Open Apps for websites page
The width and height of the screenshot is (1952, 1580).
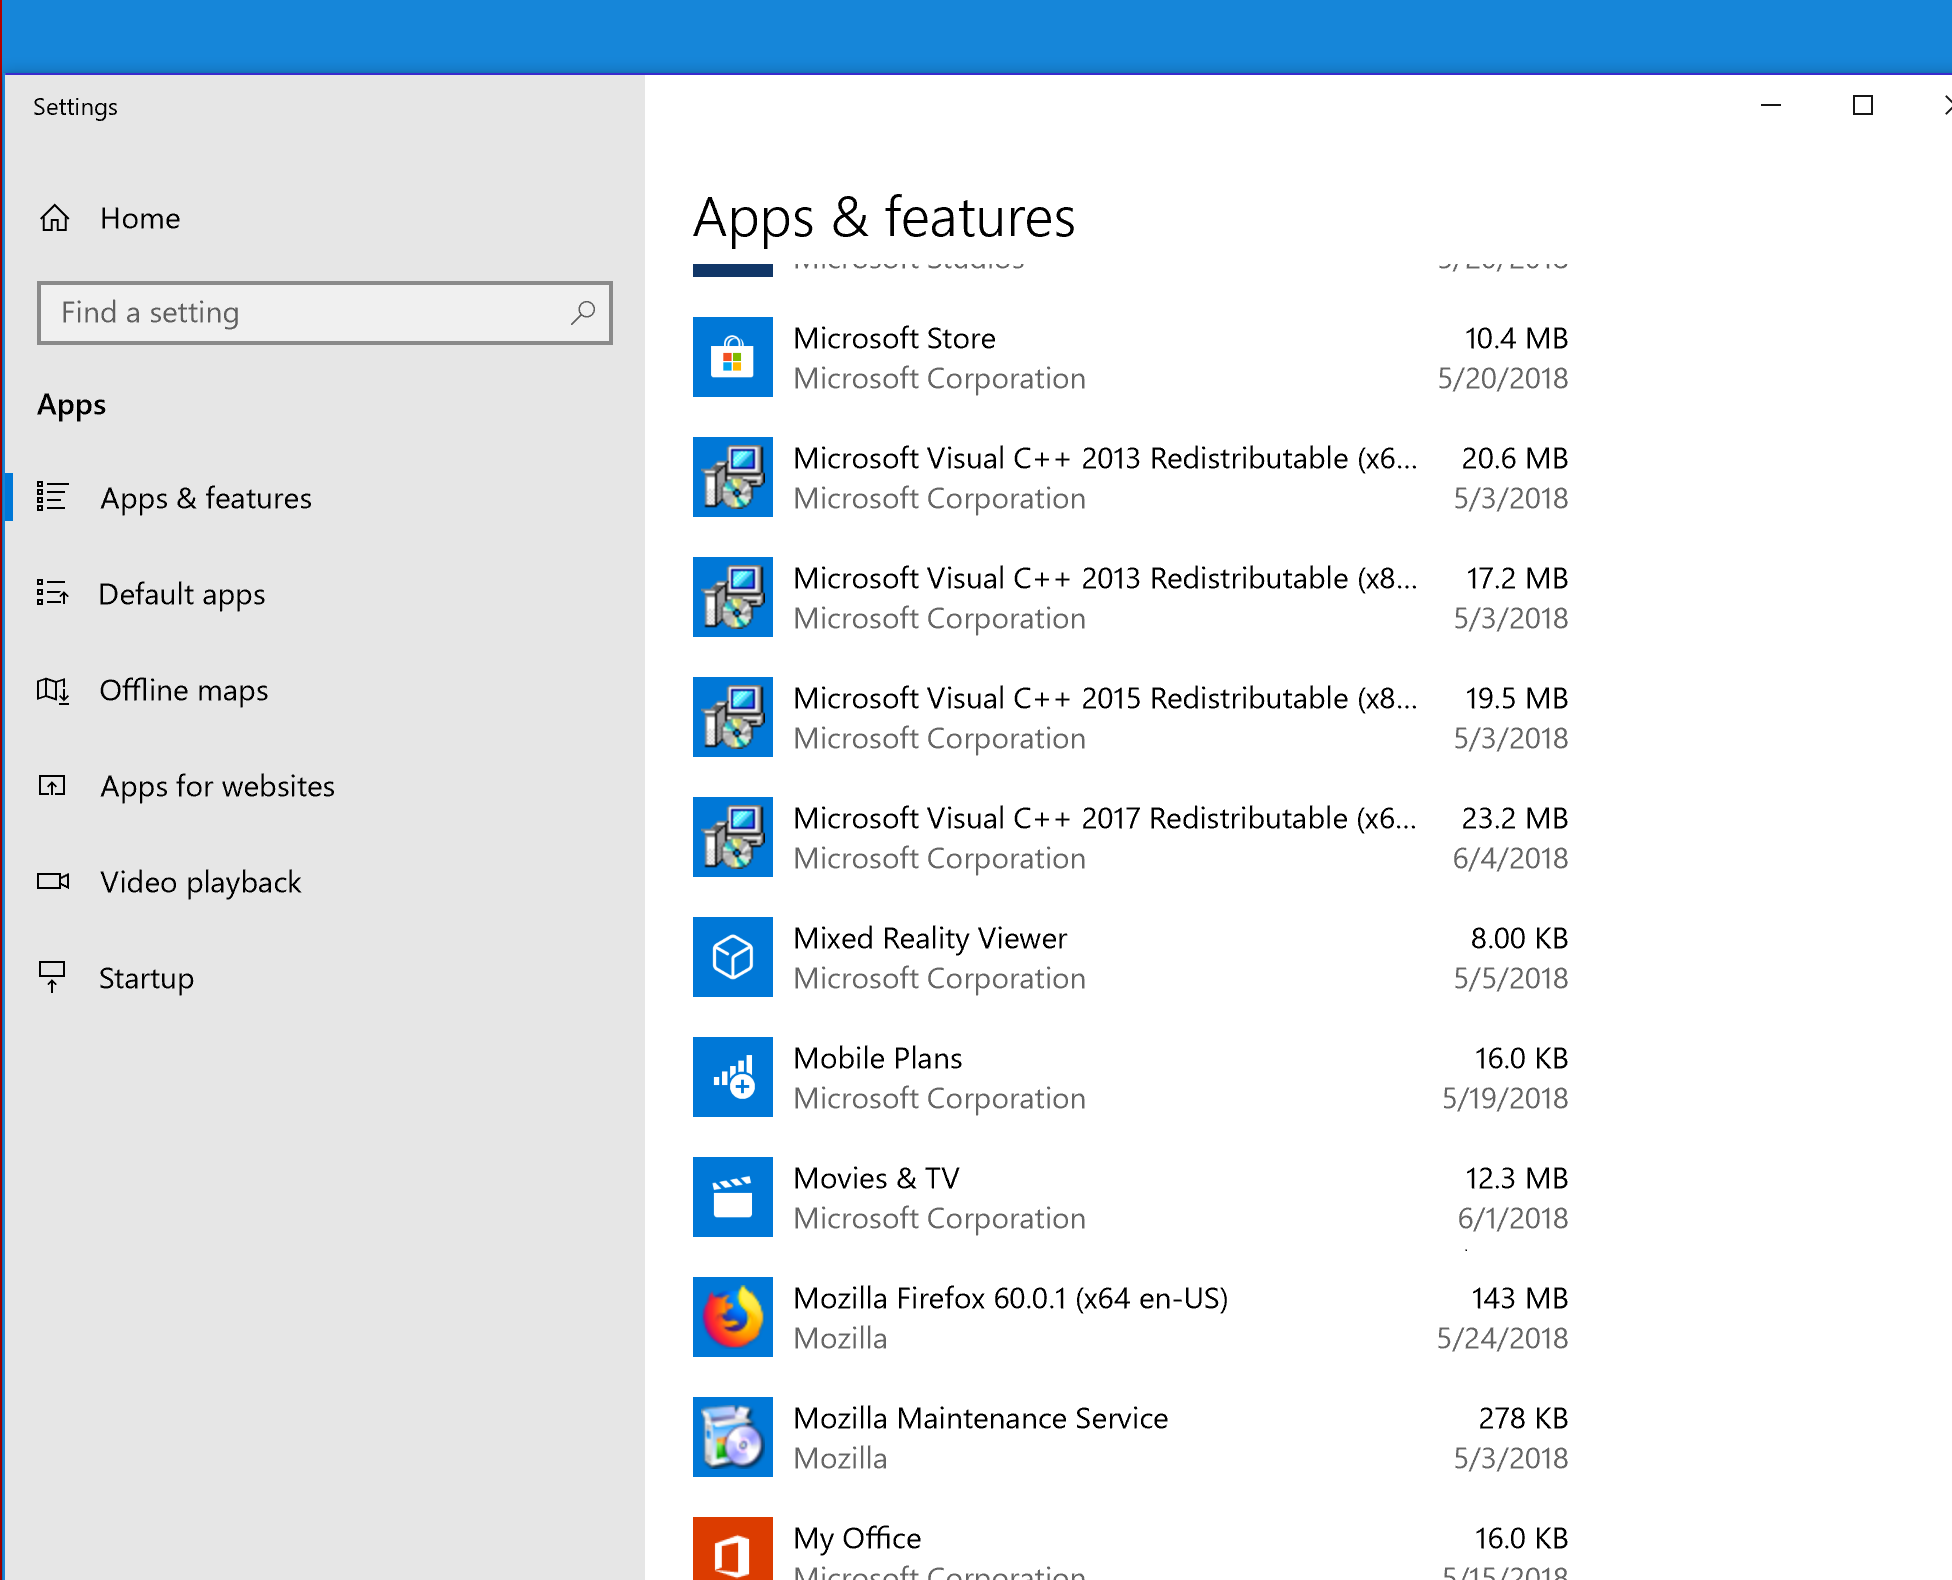(217, 786)
